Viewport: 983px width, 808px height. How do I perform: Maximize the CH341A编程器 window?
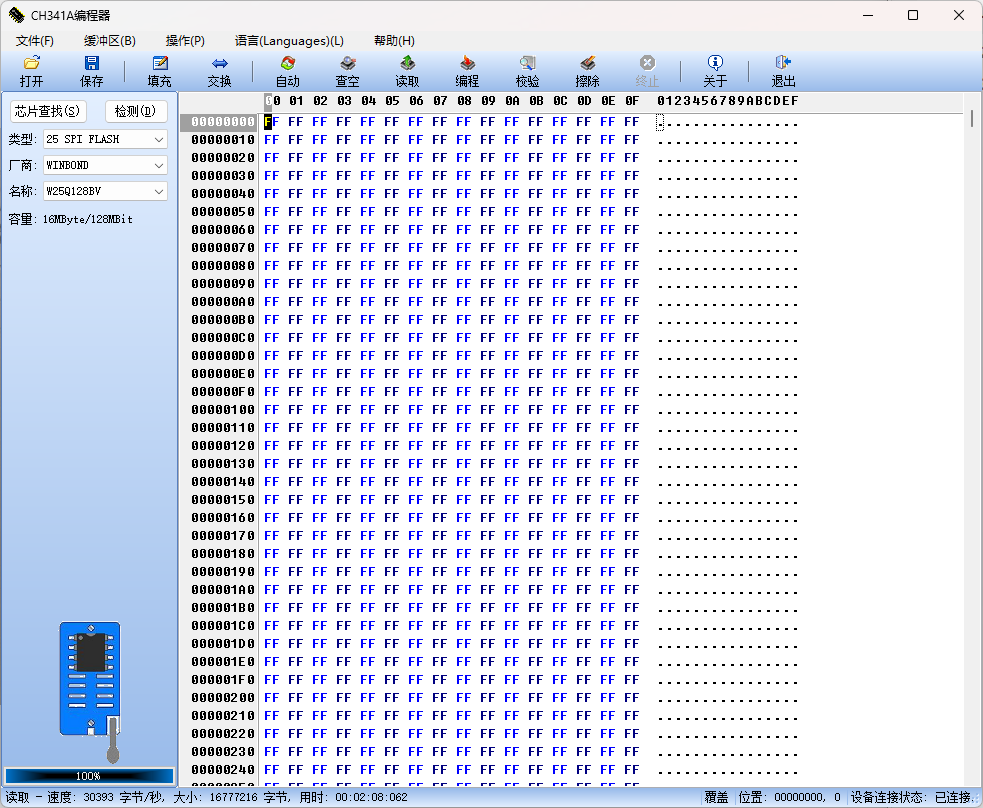[x=913, y=15]
